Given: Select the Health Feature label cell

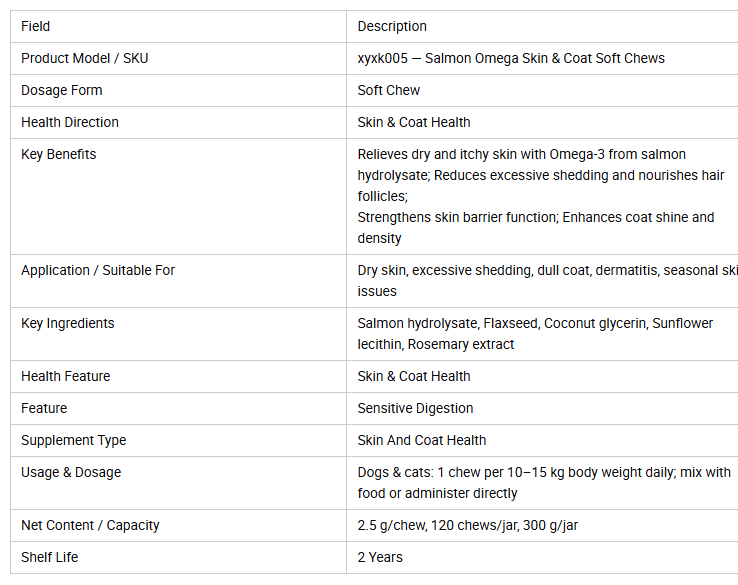Looking at the screenshot, I should tap(178, 377).
